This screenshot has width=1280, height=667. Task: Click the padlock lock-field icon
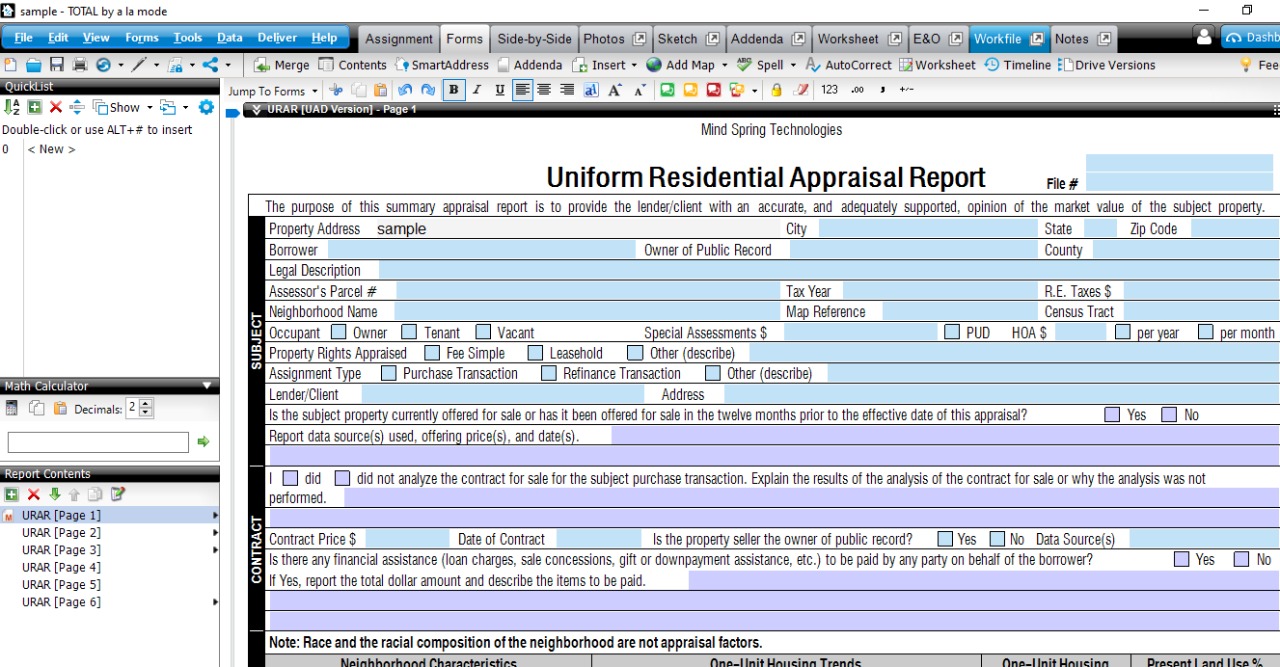(776, 90)
